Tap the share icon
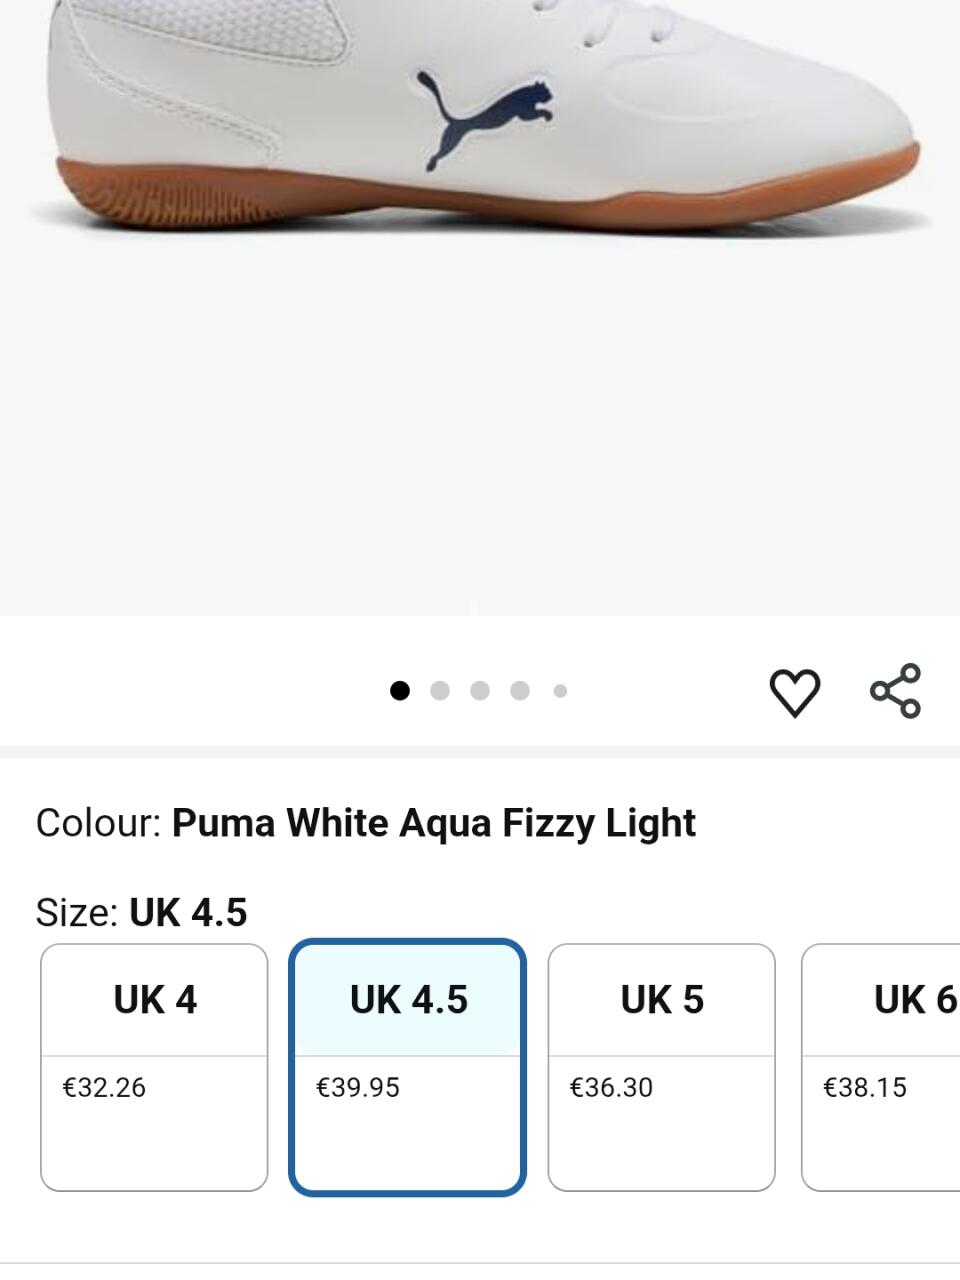Image resolution: width=960 pixels, height=1280 pixels. [x=895, y=691]
